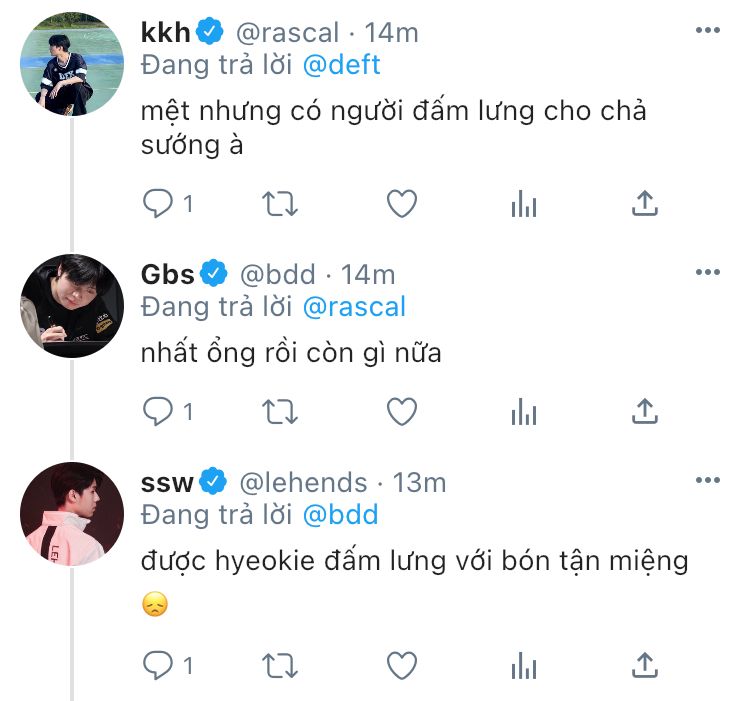Retweet the tweet from @bdd
Viewport: 750px width, 701px height.
pos(279,411)
